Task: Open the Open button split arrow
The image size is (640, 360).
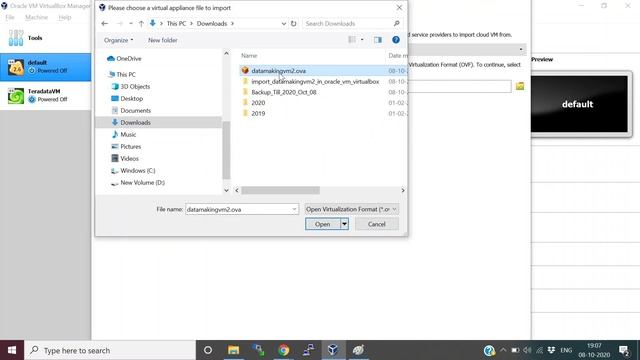Action: (344, 224)
